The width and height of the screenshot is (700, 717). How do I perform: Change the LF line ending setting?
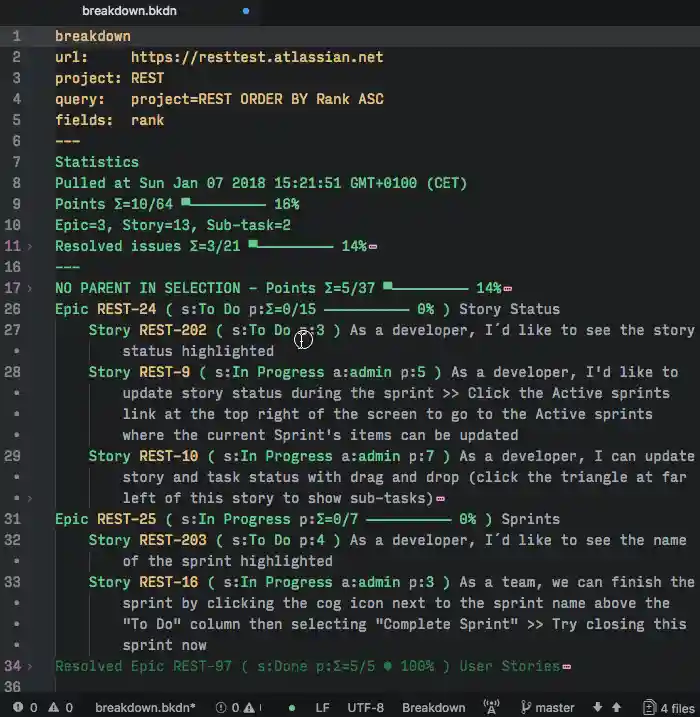click(x=322, y=708)
